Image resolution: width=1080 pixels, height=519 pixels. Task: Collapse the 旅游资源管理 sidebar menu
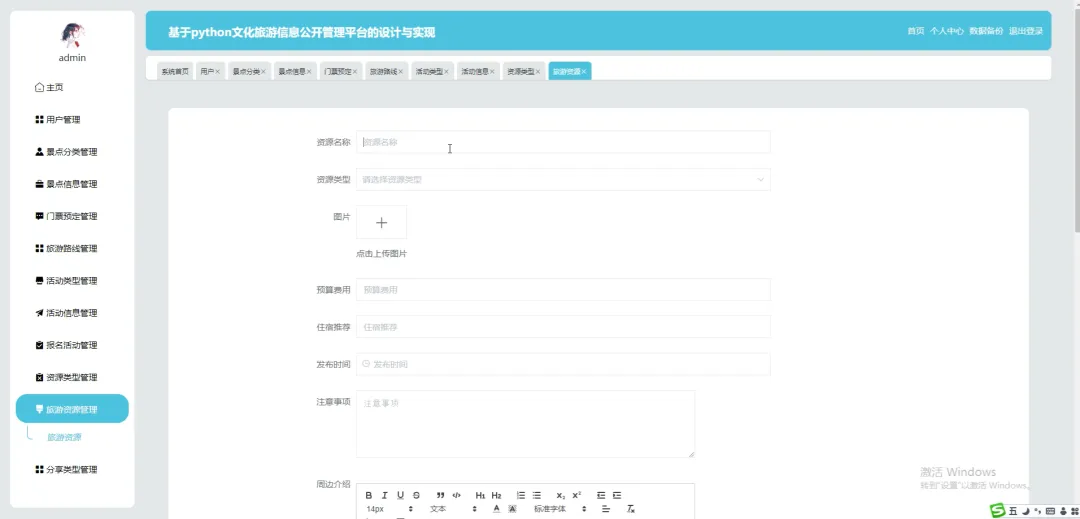pos(72,409)
